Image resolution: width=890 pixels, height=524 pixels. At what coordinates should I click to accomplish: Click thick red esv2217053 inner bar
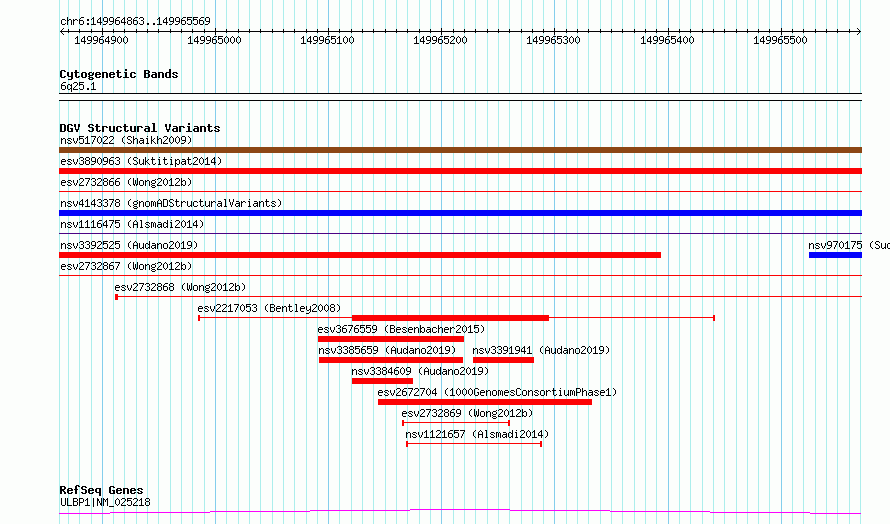451,318
